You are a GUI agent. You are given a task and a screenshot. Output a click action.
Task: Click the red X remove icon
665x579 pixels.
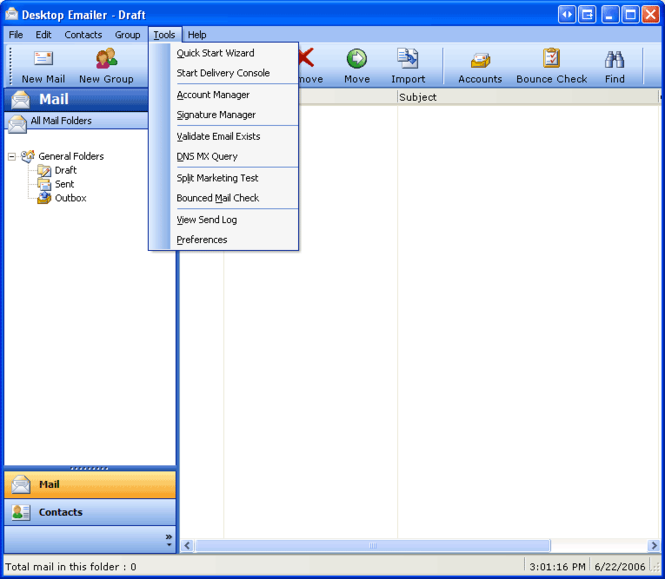point(306,58)
